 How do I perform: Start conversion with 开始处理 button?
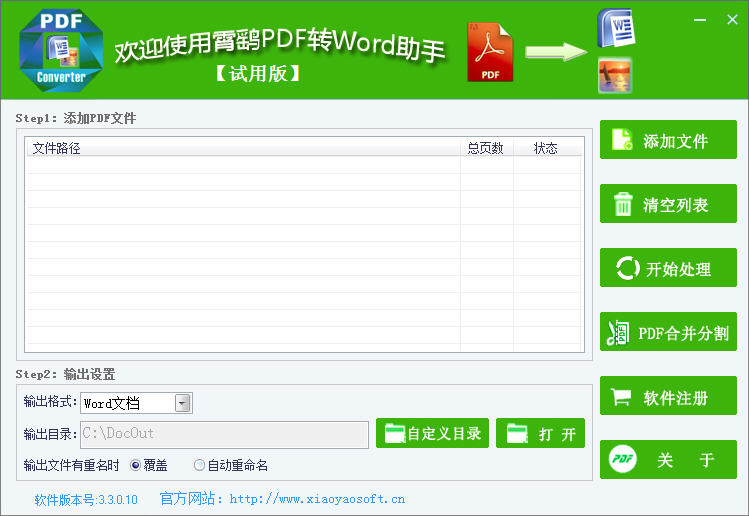(668, 268)
